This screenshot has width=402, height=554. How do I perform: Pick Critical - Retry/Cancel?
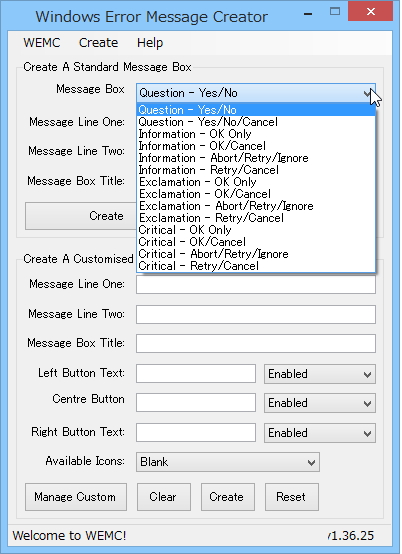point(256,266)
